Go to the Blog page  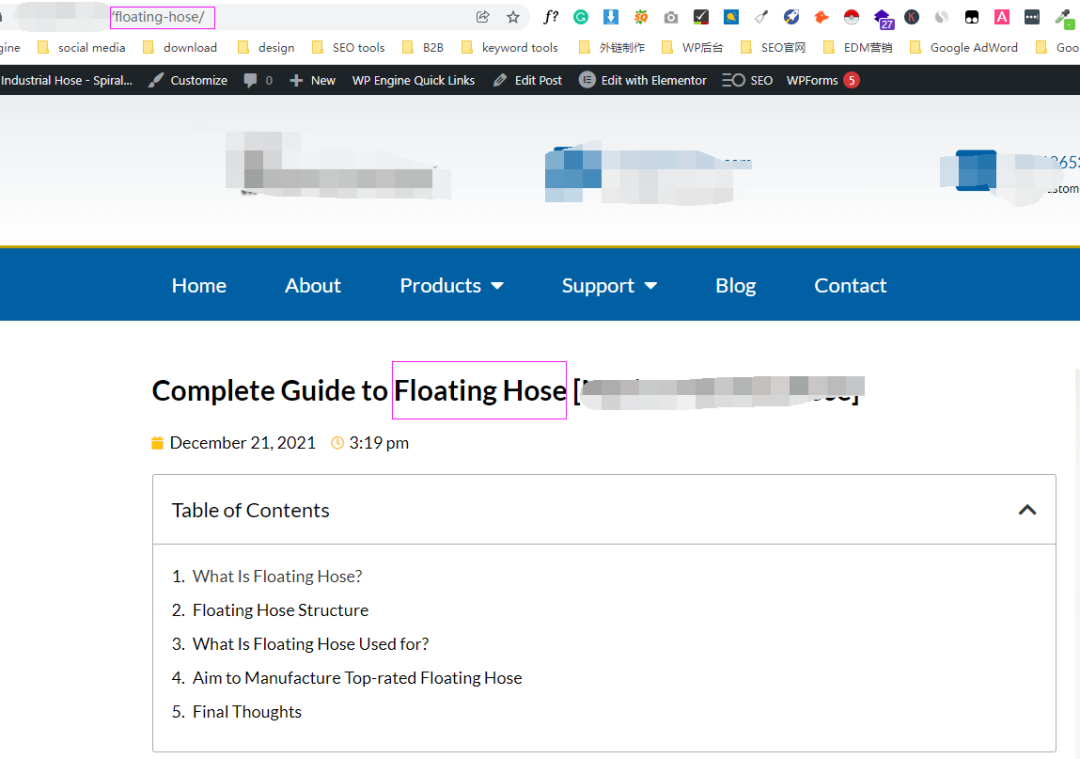pos(735,286)
